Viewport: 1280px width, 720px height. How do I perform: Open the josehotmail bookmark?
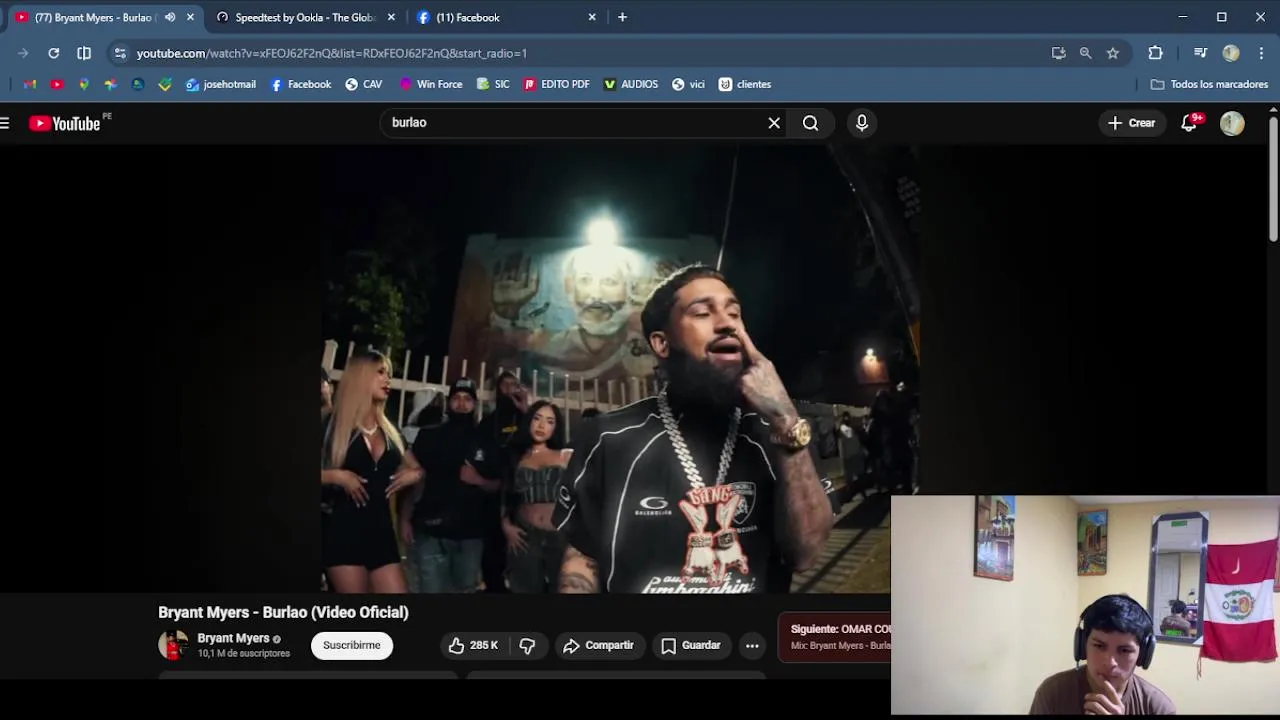coord(221,84)
